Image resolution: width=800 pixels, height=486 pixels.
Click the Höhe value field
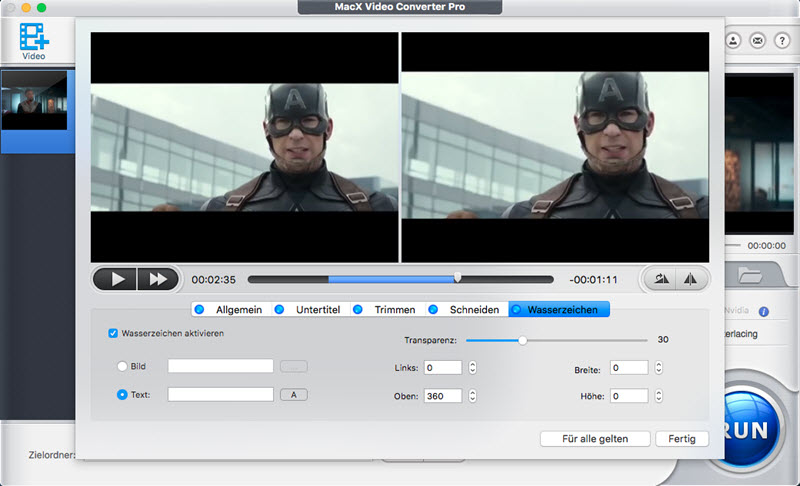pos(629,396)
